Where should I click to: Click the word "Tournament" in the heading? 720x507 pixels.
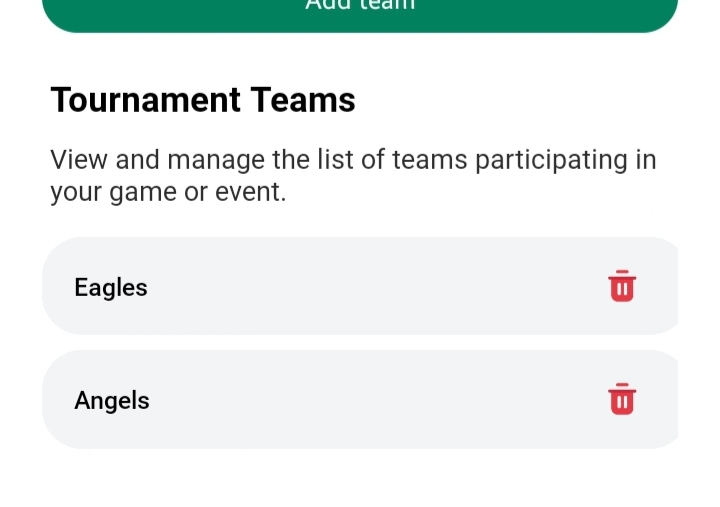coord(146,100)
